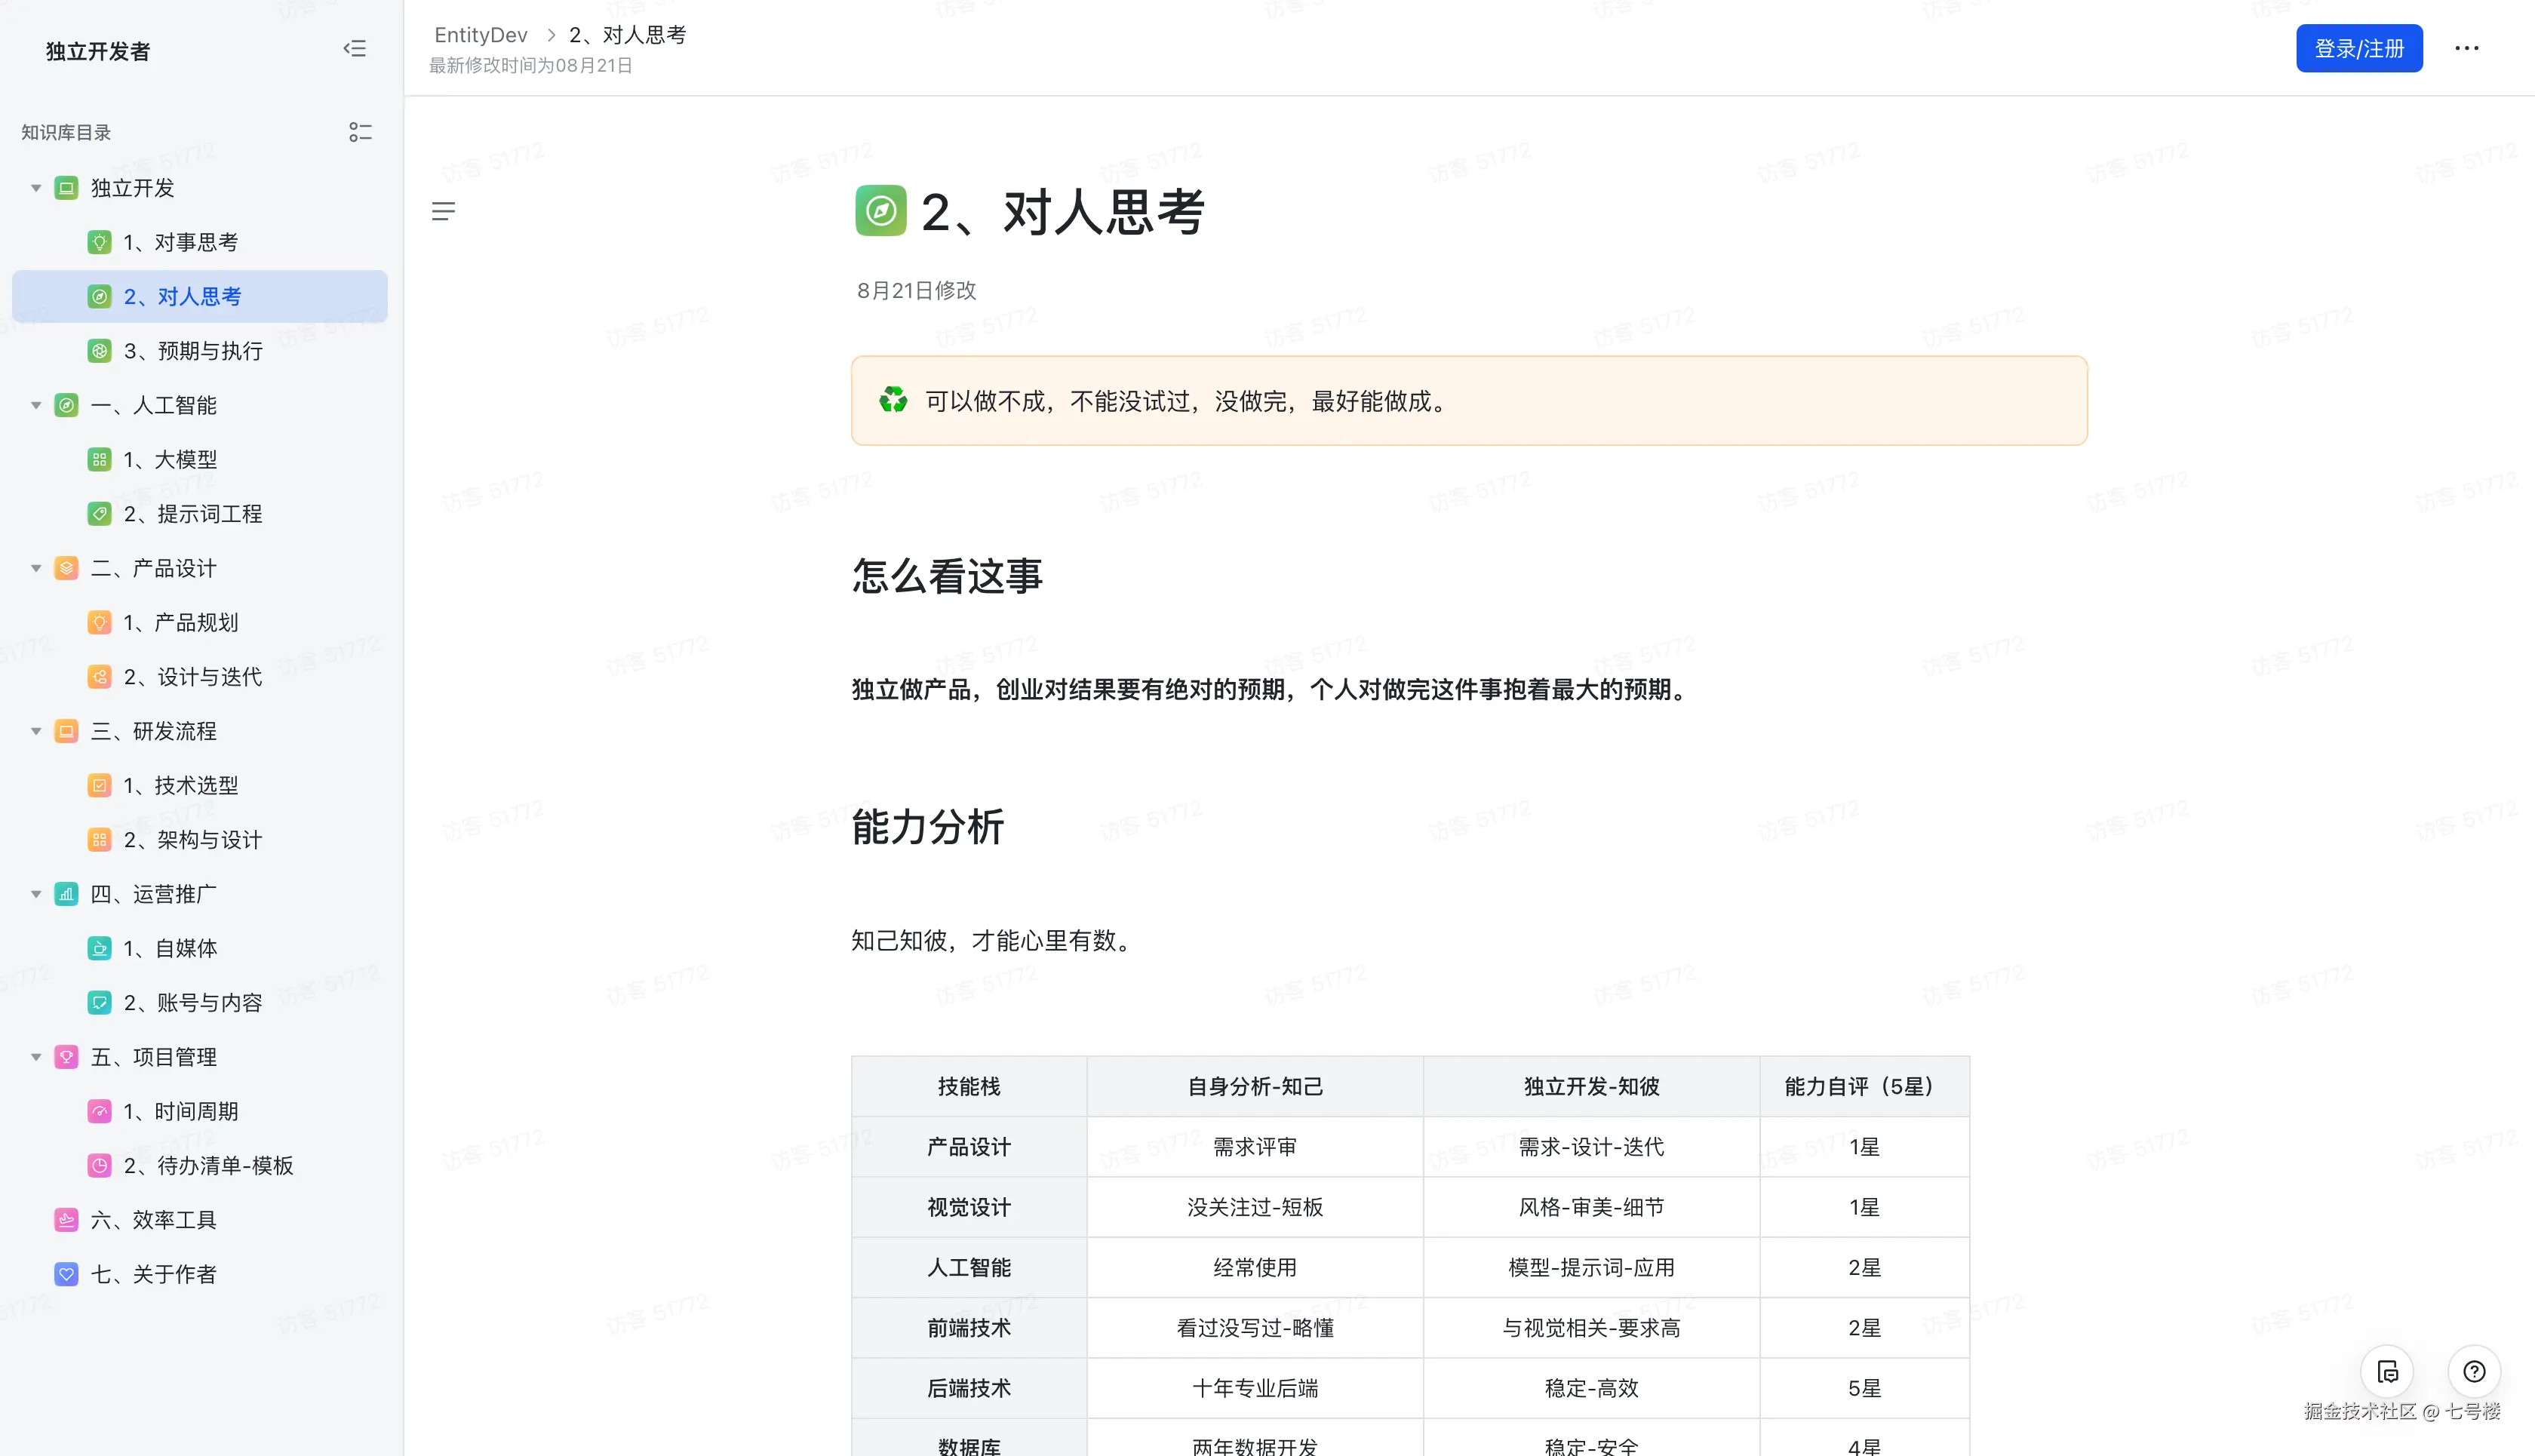Click the 登录/注册 button
Image resolution: width=2535 pixels, height=1456 pixels.
2359,48
